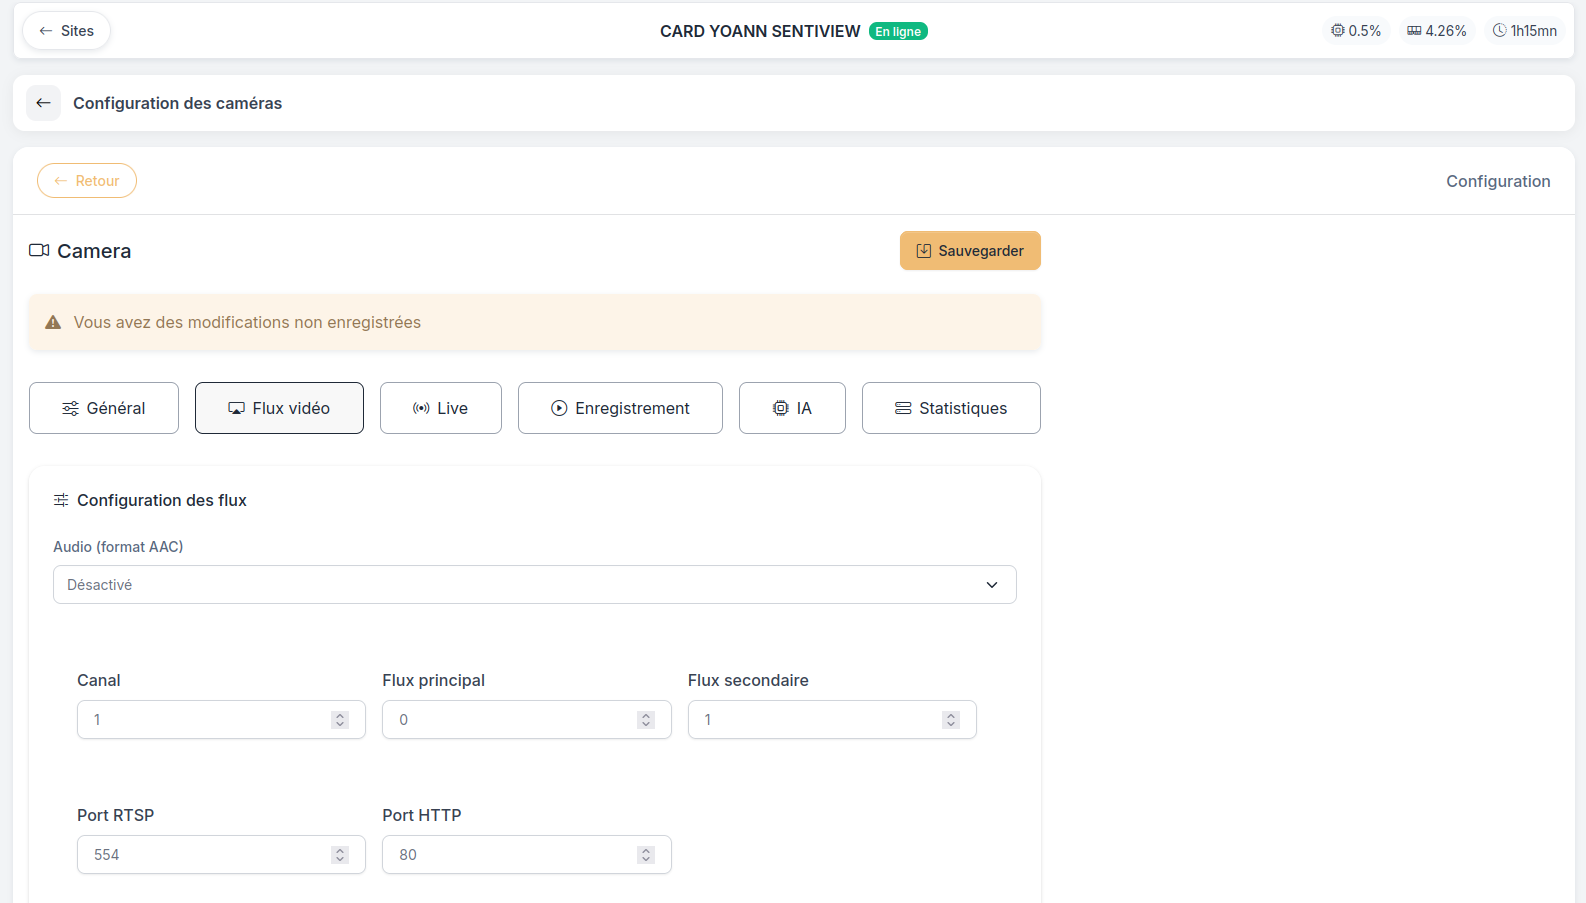Click the back arrow beside Configuration des caméras

(x=43, y=103)
